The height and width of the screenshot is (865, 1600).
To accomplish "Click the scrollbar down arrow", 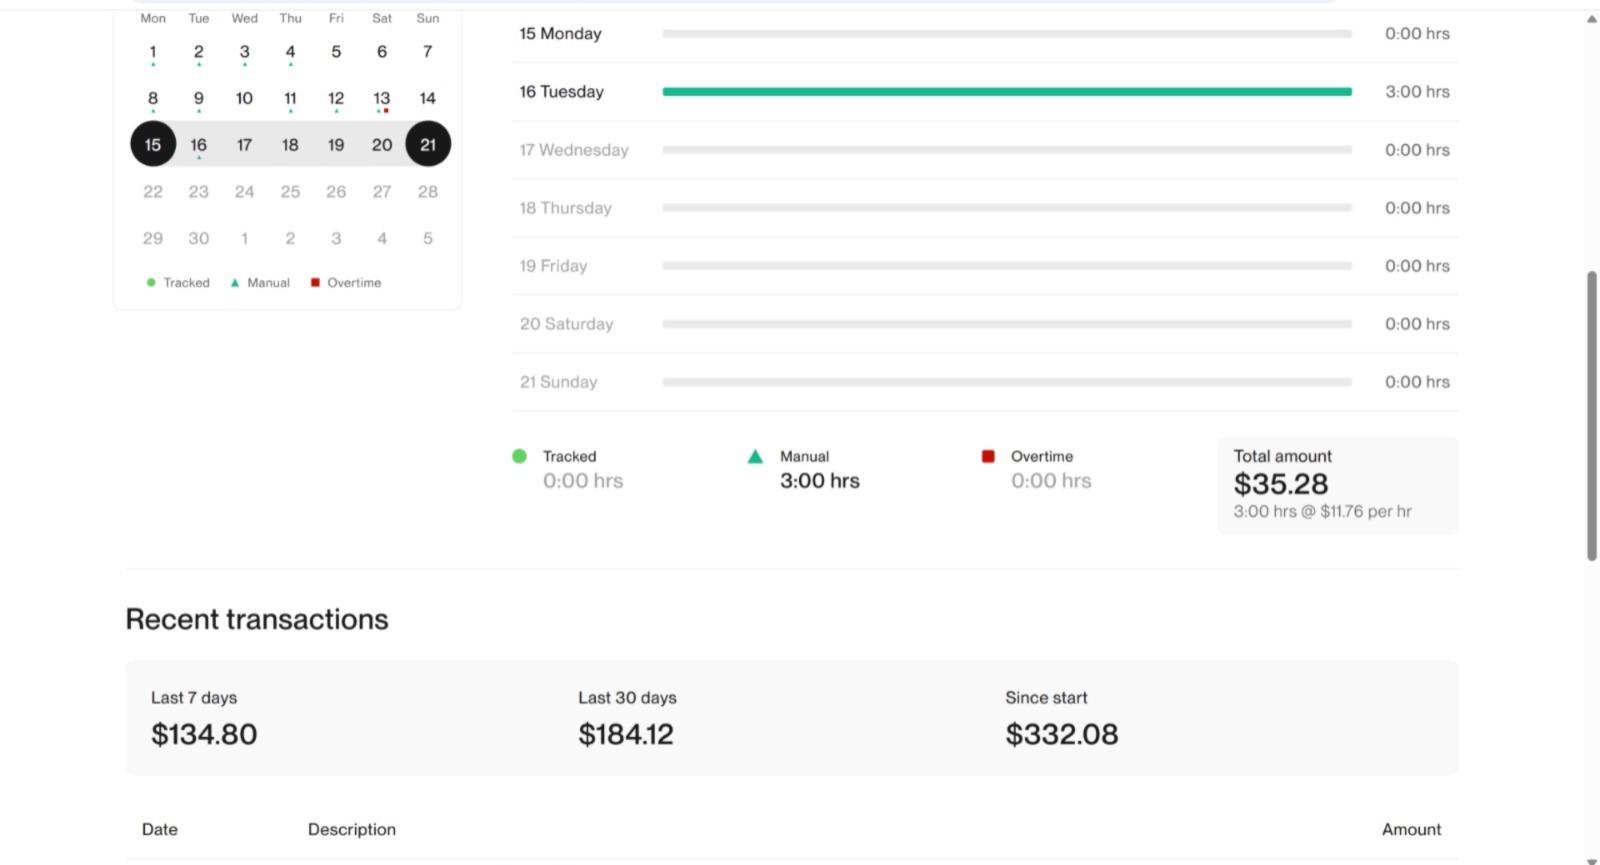I will click(x=1591, y=860).
